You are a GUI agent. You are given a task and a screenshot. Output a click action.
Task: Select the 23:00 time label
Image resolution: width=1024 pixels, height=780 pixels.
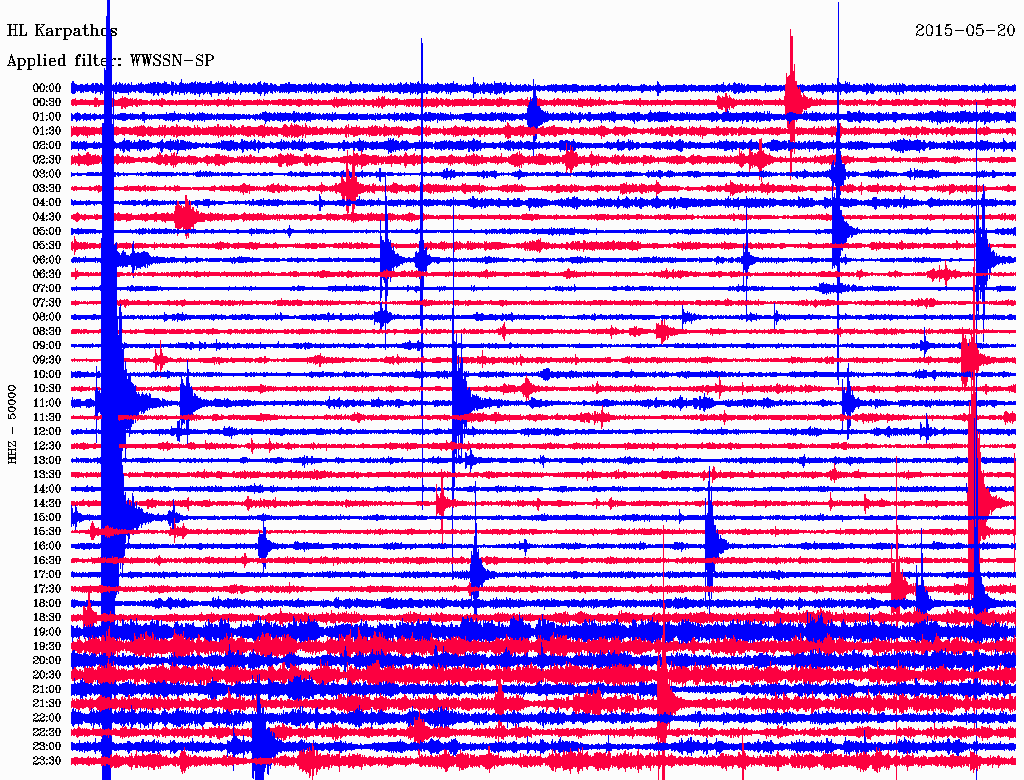(47, 747)
